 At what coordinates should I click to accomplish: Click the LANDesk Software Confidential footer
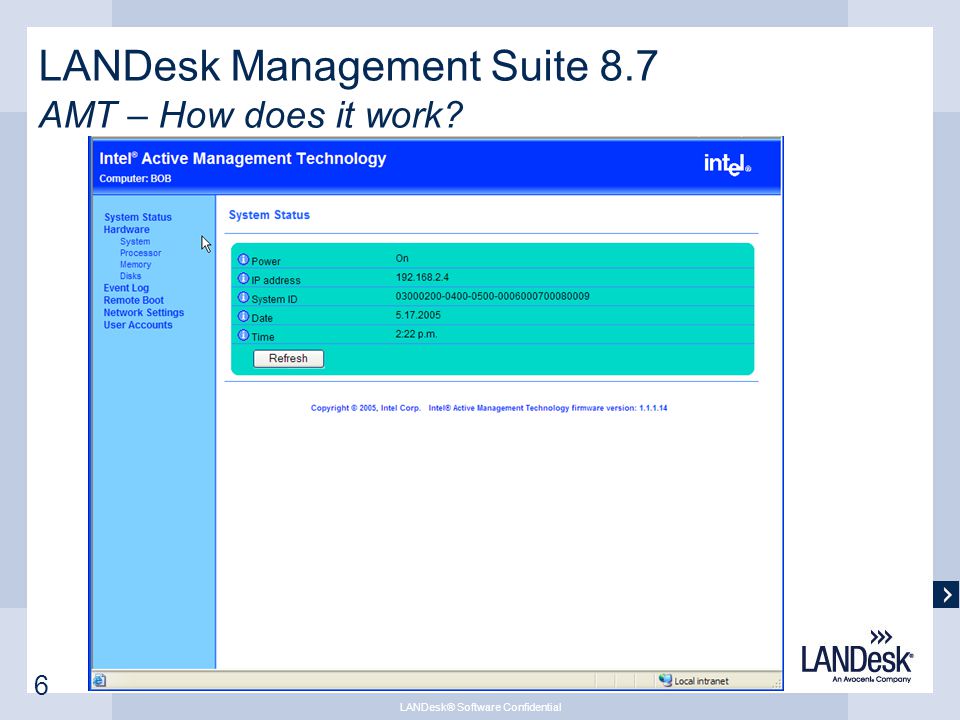[x=480, y=707]
